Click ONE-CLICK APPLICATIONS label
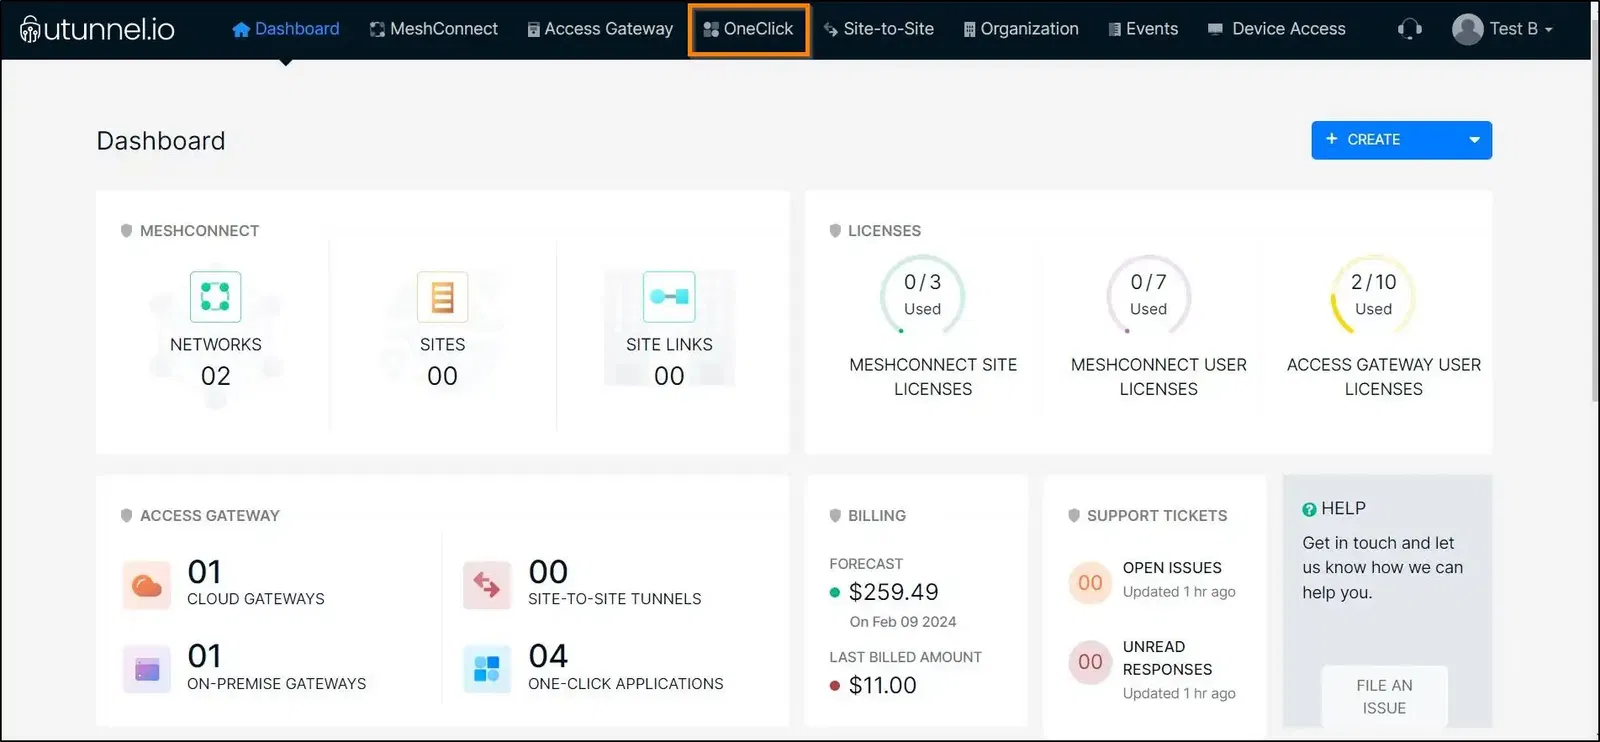The image size is (1600, 742). tap(625, 684)
